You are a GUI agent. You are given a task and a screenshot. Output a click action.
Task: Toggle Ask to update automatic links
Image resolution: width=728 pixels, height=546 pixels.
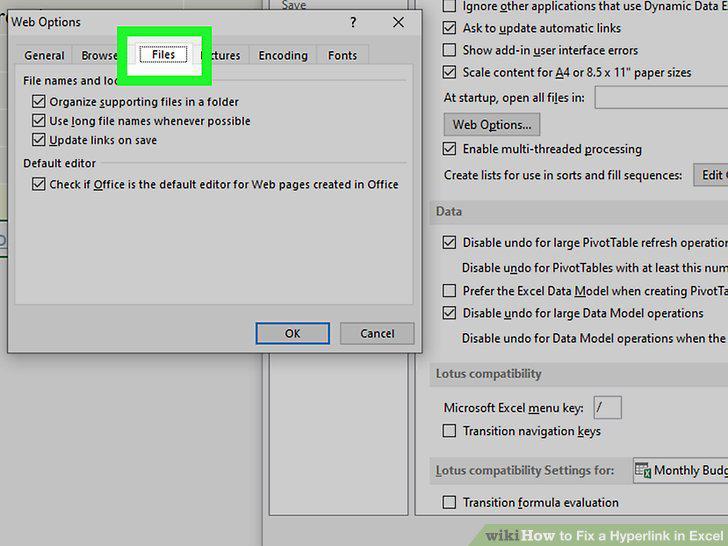[x=449, y=28]
